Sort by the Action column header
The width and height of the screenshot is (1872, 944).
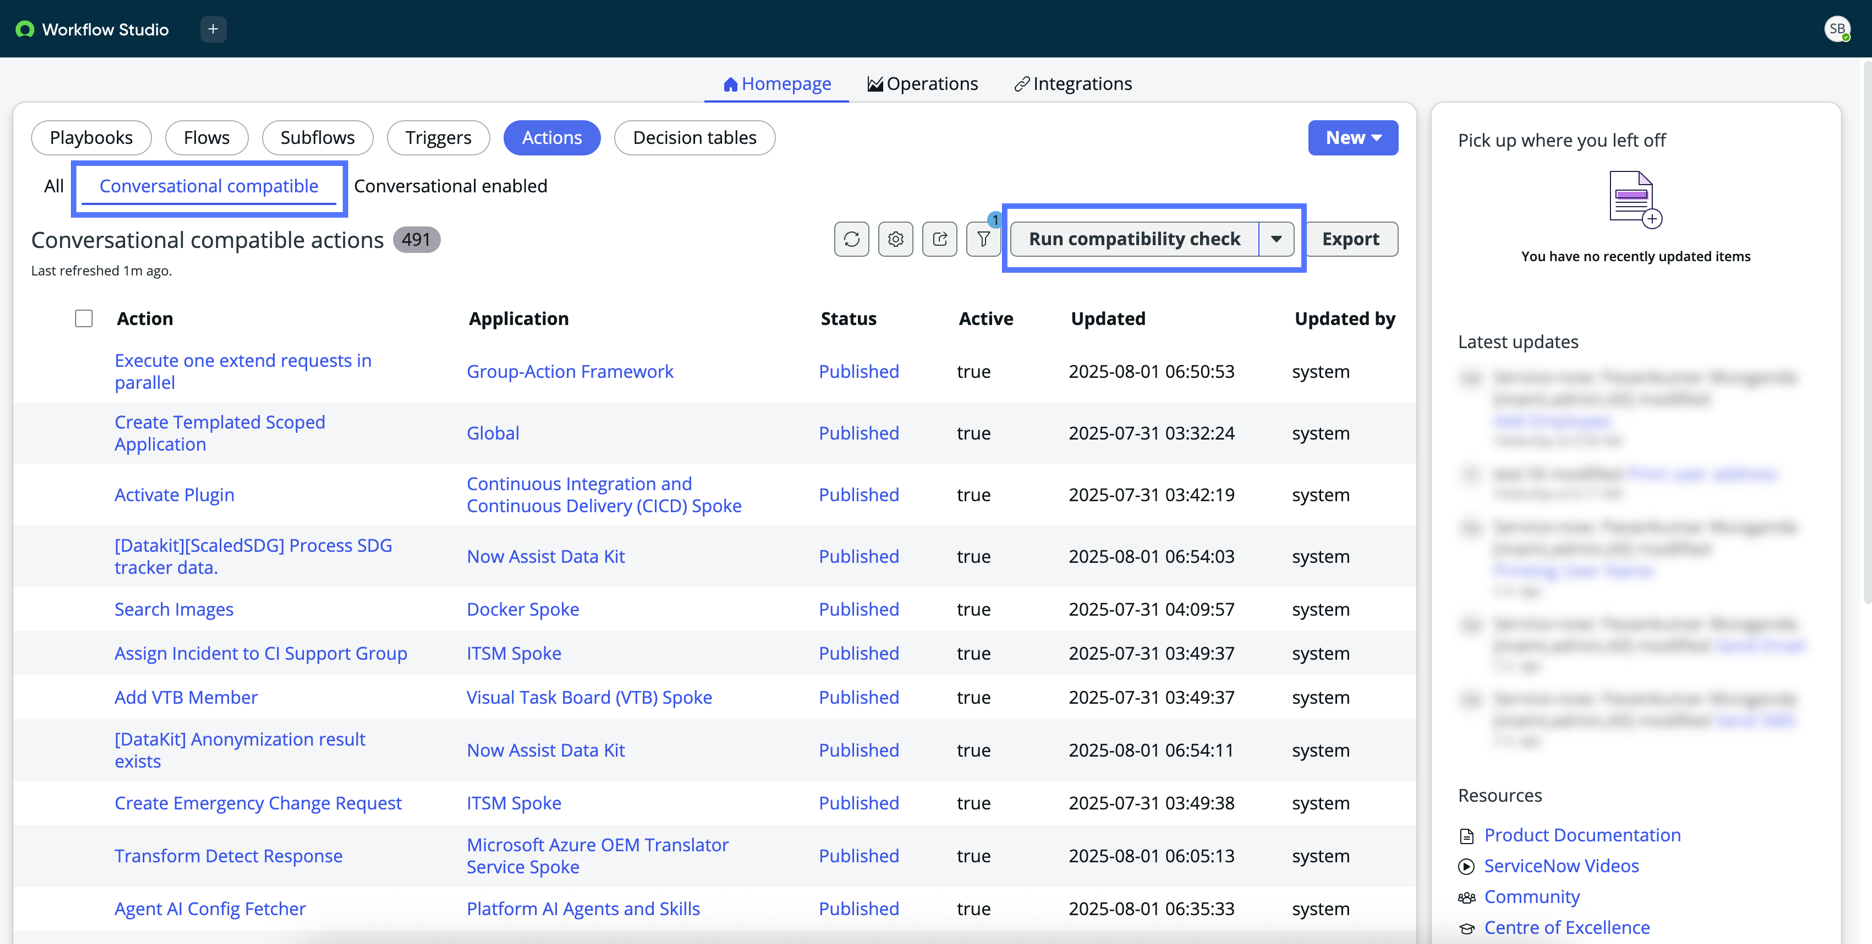145,318
